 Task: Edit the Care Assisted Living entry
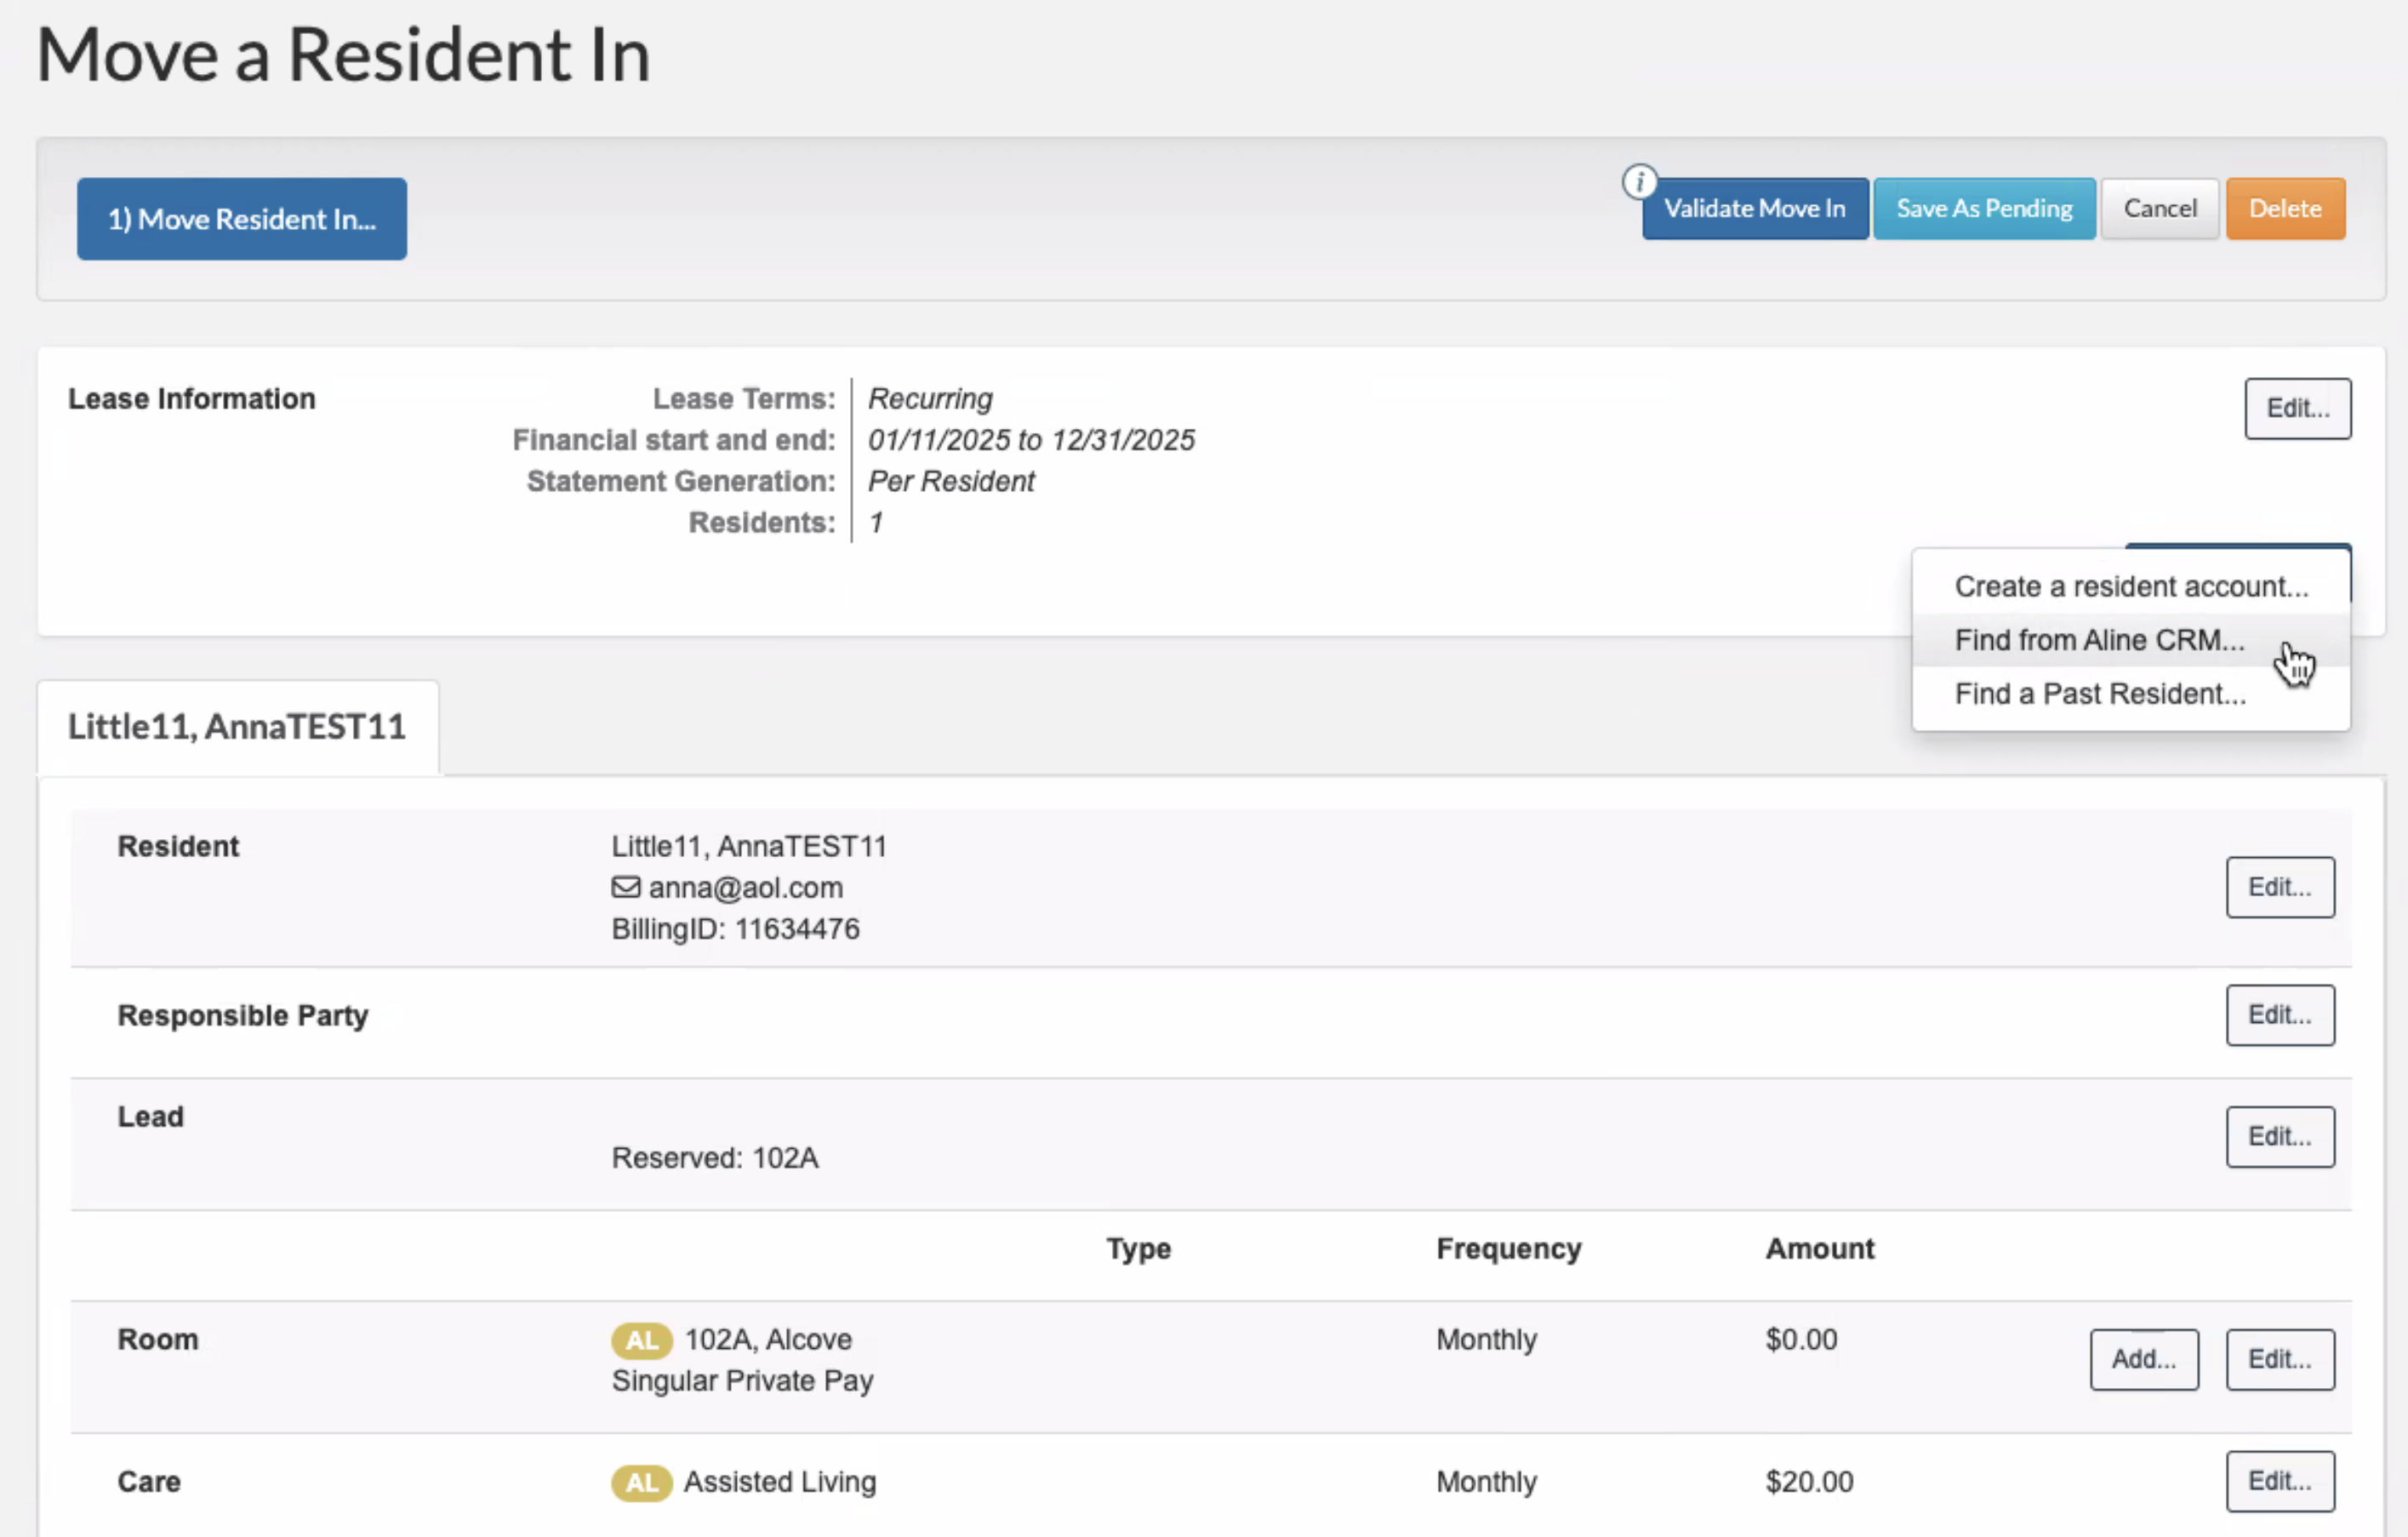tap(2279, 1481)
